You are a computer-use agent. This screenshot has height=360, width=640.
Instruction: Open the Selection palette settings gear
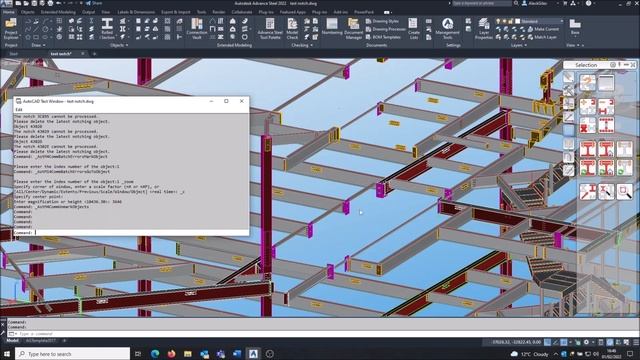coord(613,65)
